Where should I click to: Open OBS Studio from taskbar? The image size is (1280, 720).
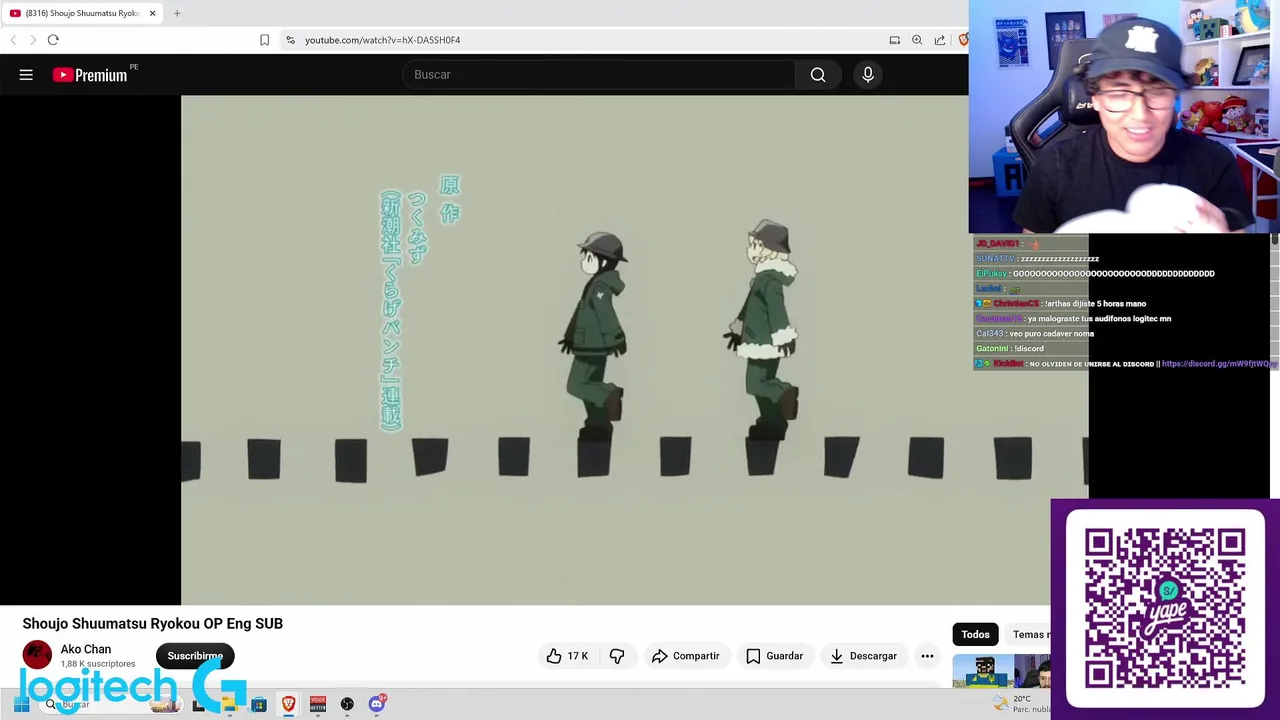[347, 704]
